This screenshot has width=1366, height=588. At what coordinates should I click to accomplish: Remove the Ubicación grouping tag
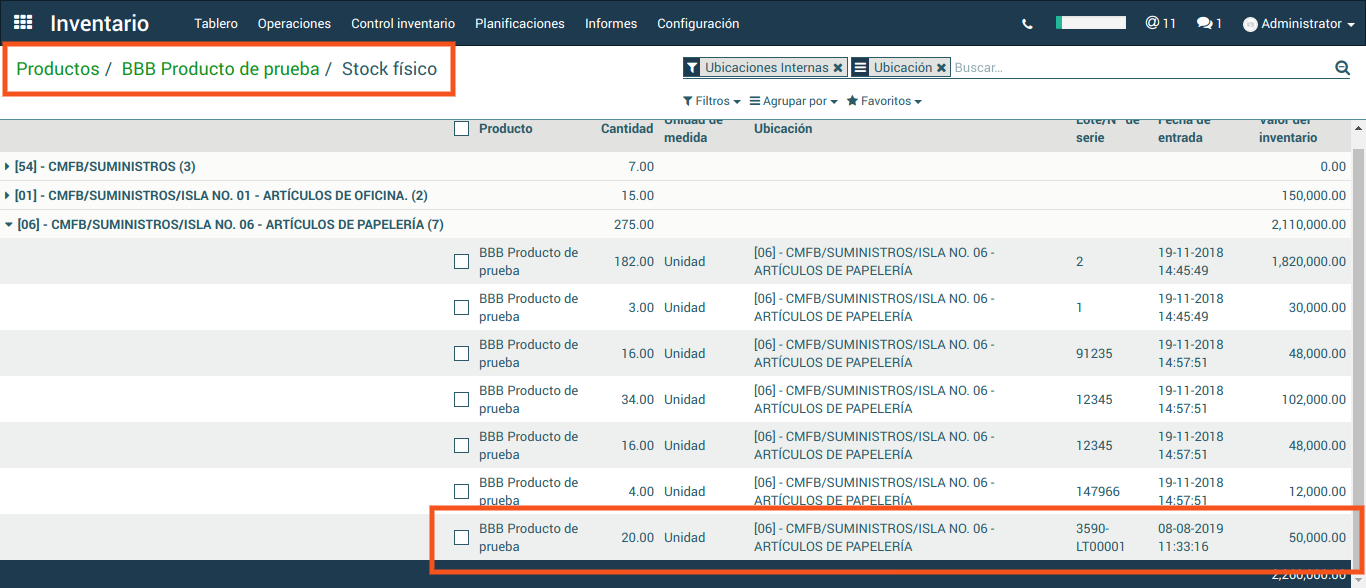(941, 68)
